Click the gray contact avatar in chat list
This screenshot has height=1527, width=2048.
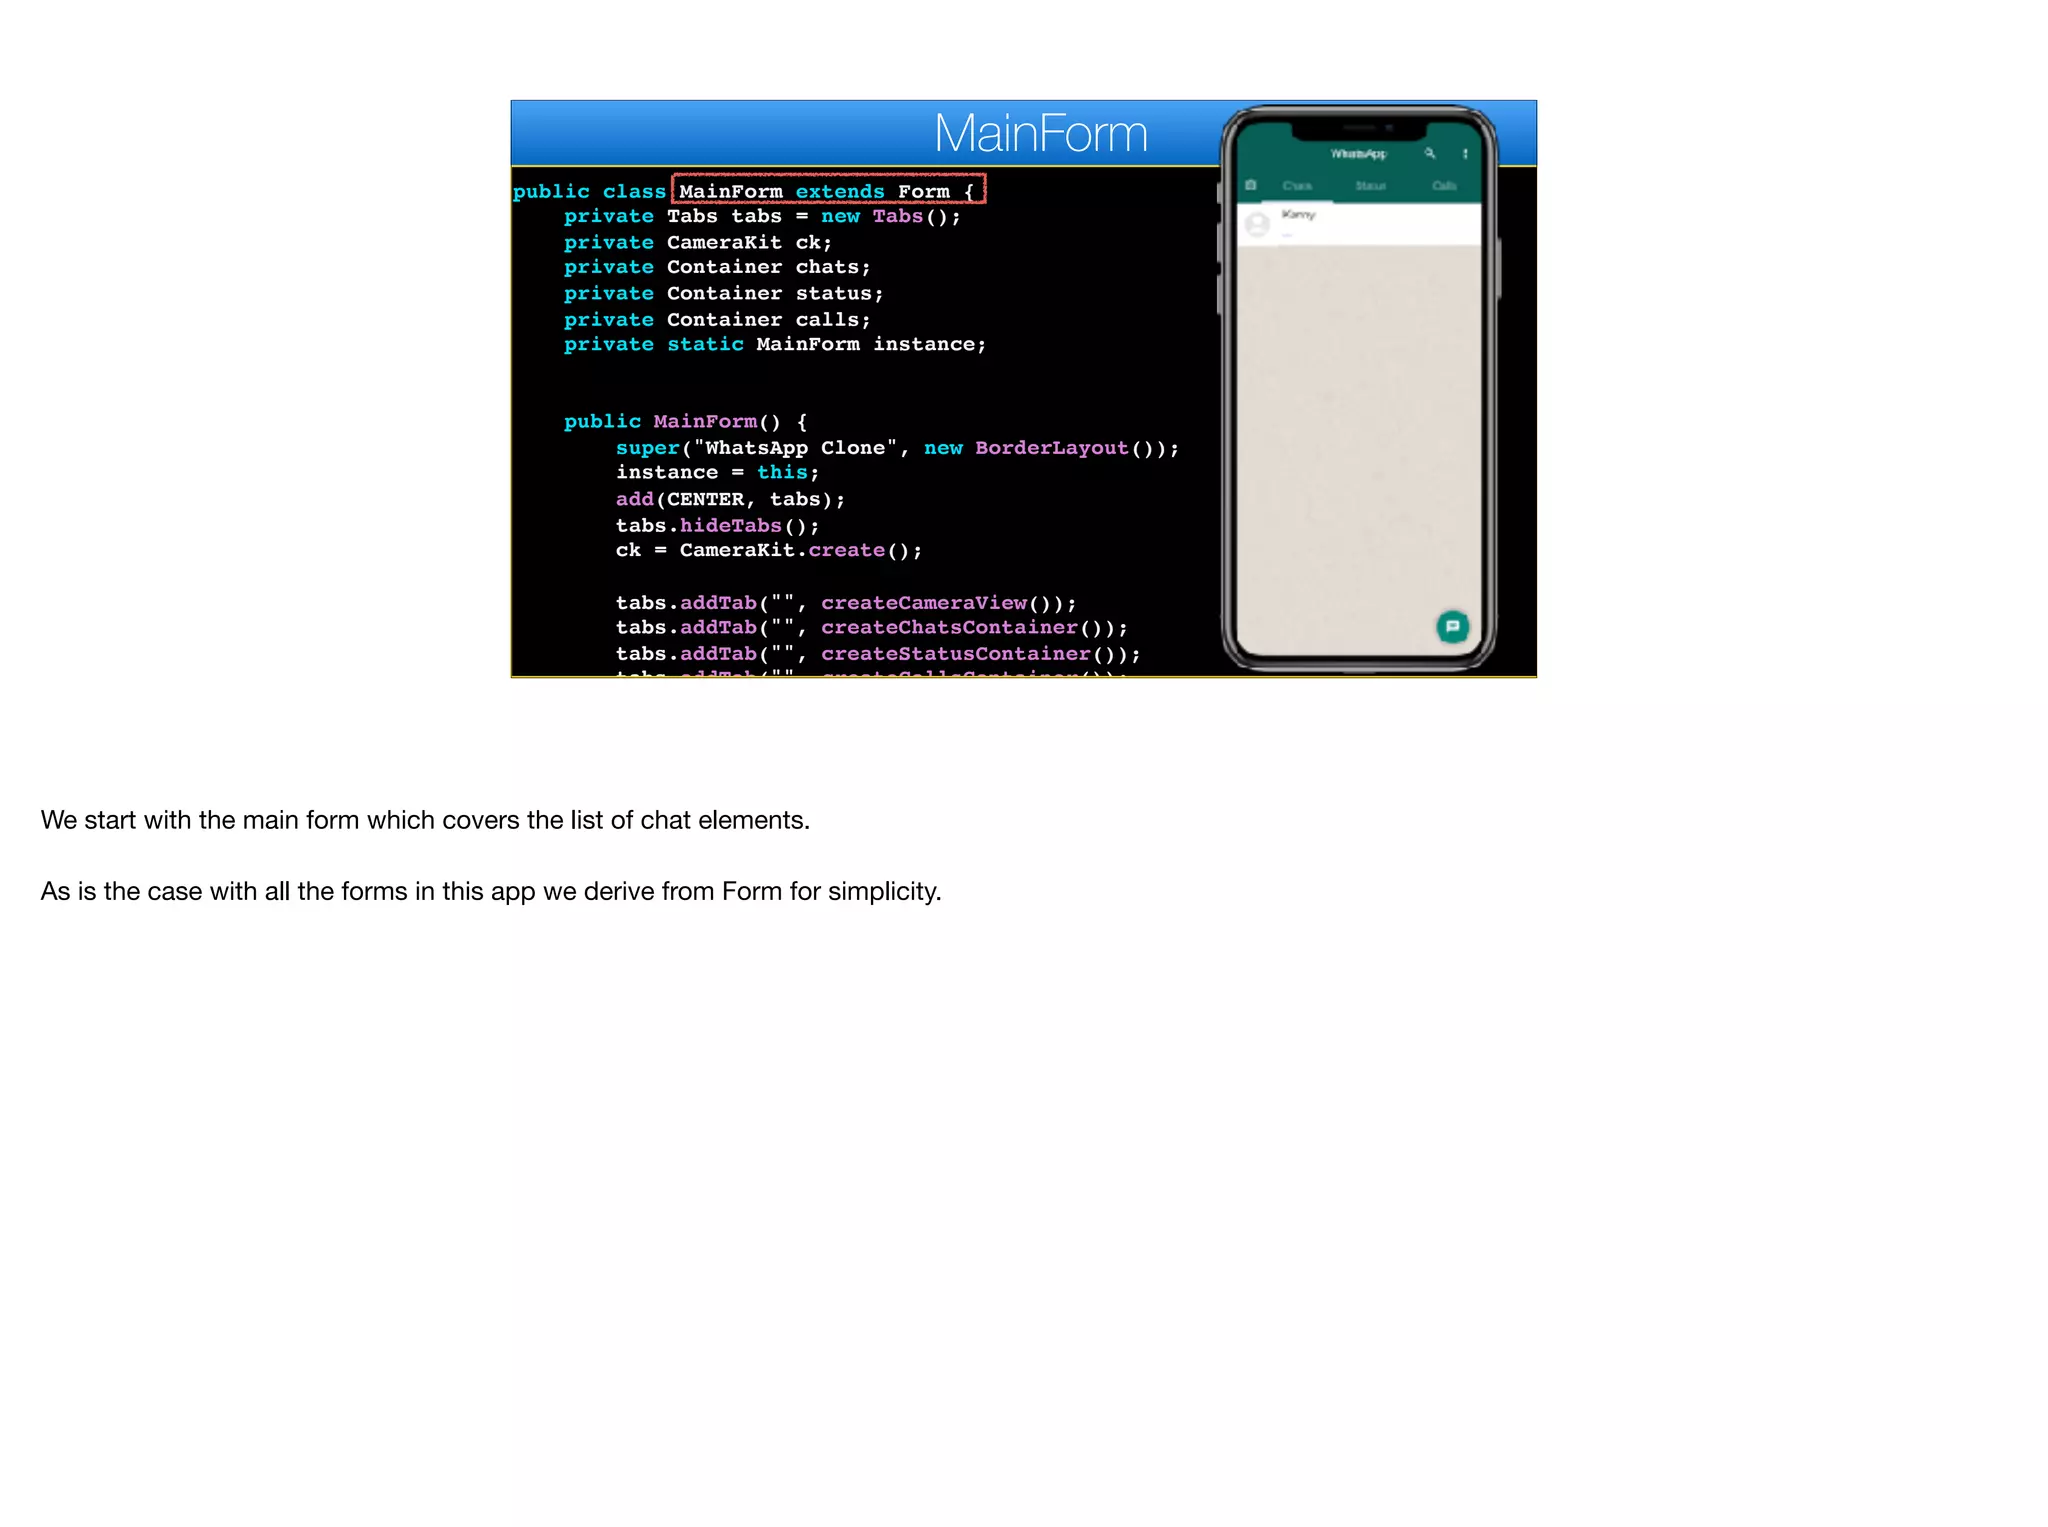click(x=1257, y=225)
